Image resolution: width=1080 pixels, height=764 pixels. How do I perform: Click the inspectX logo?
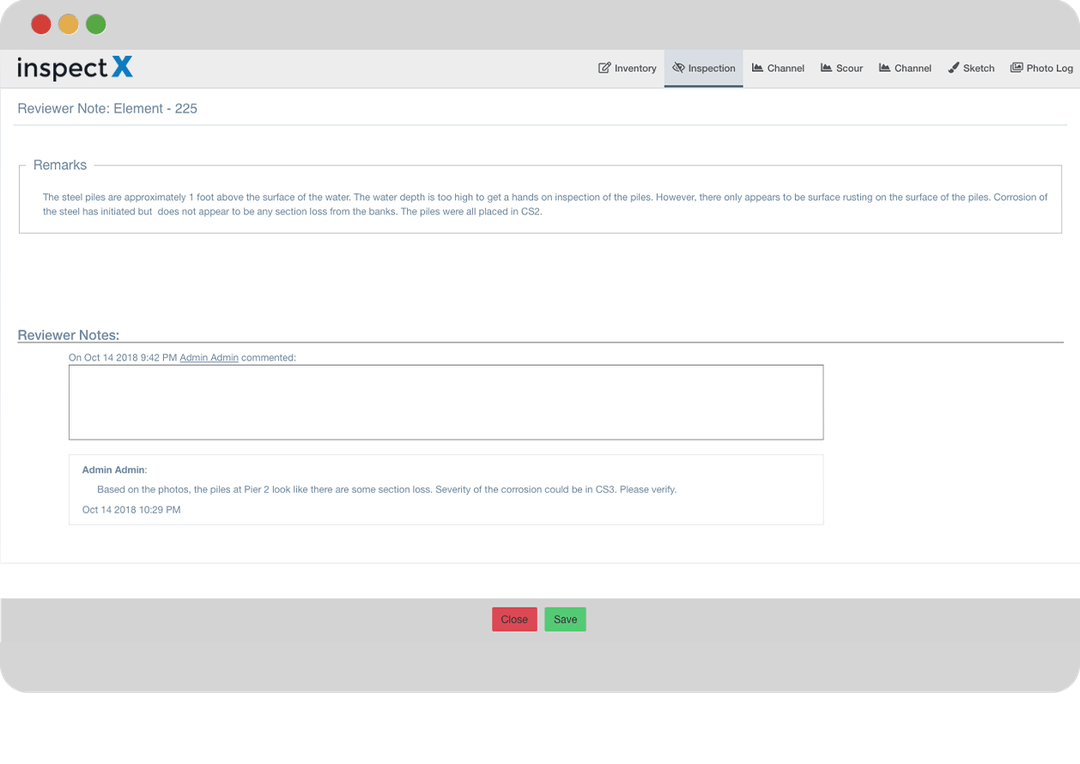coord(74,67)
